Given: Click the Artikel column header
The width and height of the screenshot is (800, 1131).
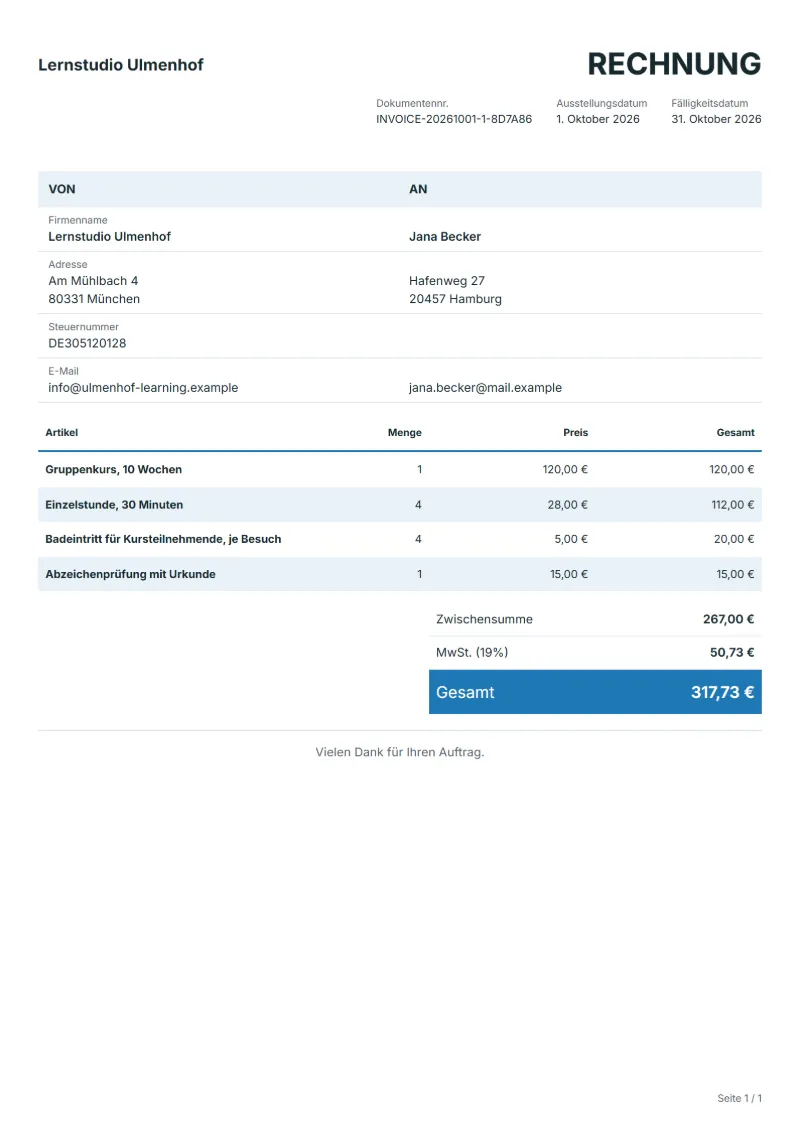Looking at the screenshot, I should pyautogui.click(x=61, y=433).
